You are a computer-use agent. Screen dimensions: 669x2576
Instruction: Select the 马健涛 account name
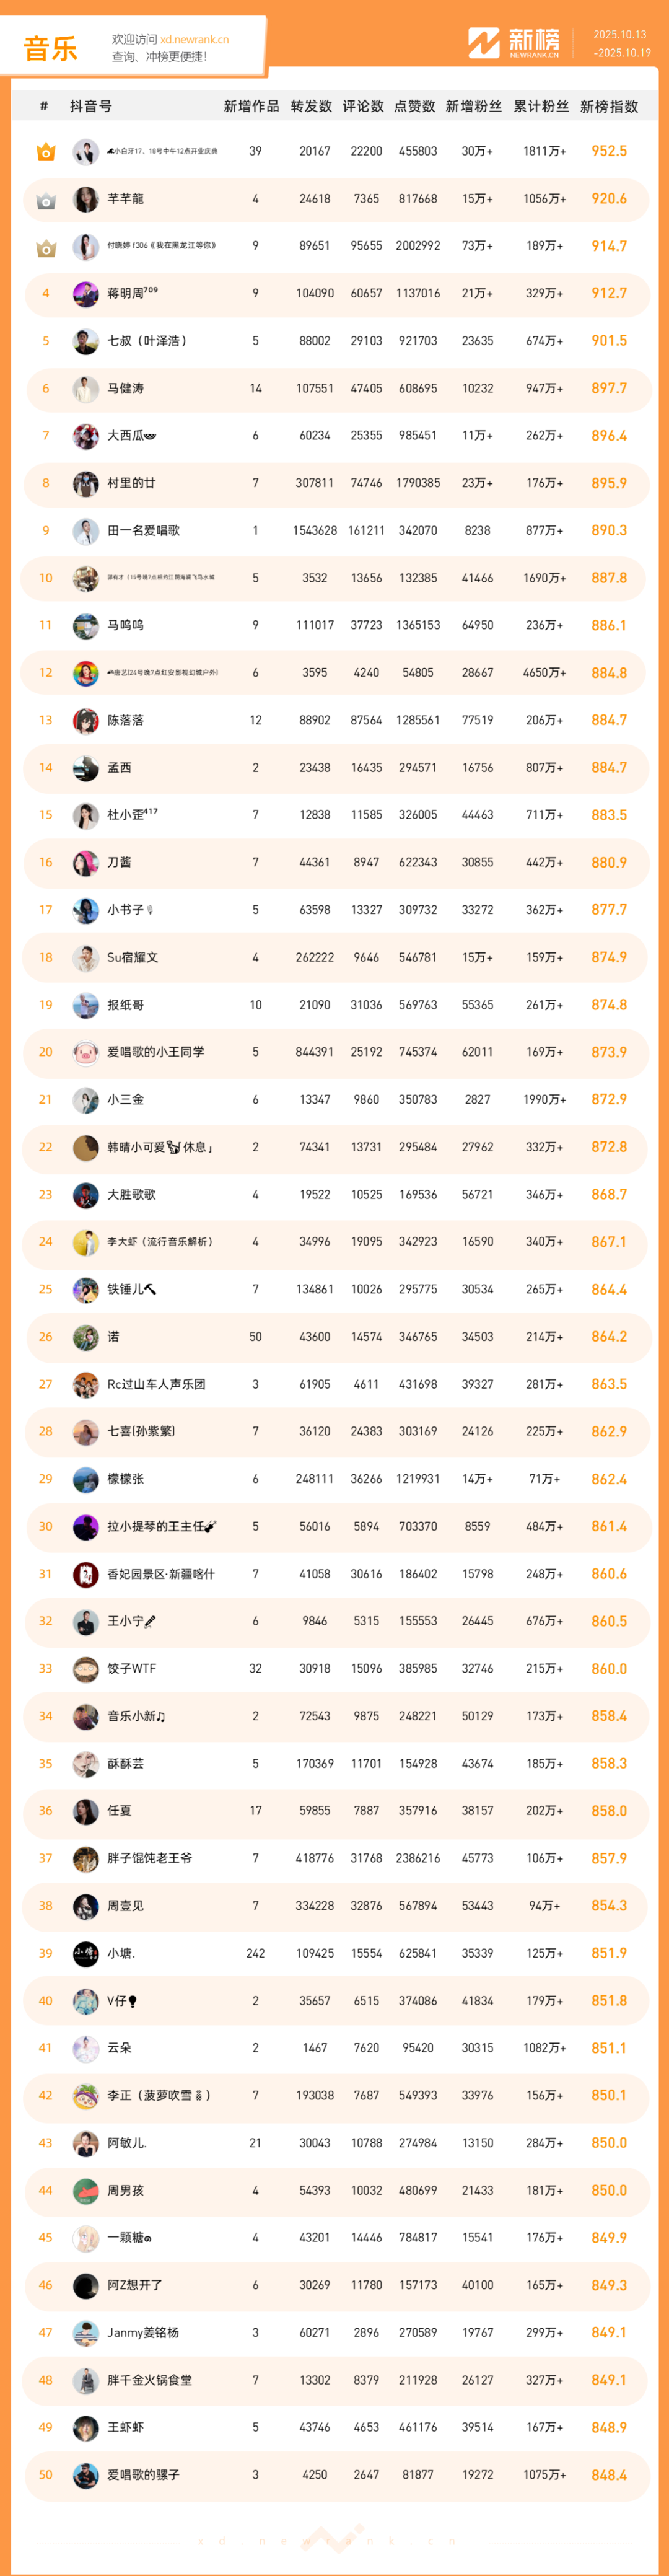point(125,388)
